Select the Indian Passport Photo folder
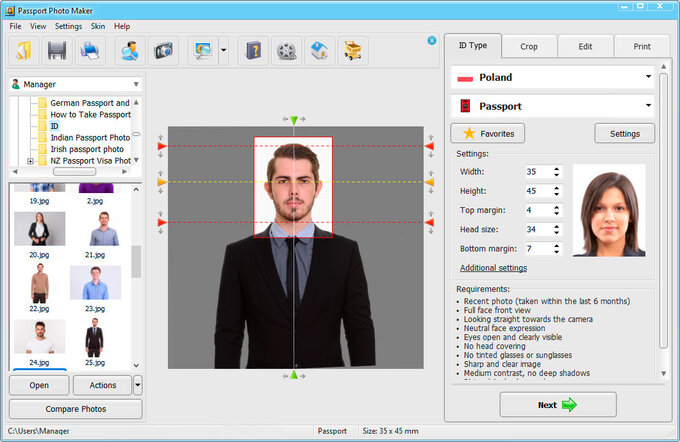The image size is (680, 442). (90, 138)
